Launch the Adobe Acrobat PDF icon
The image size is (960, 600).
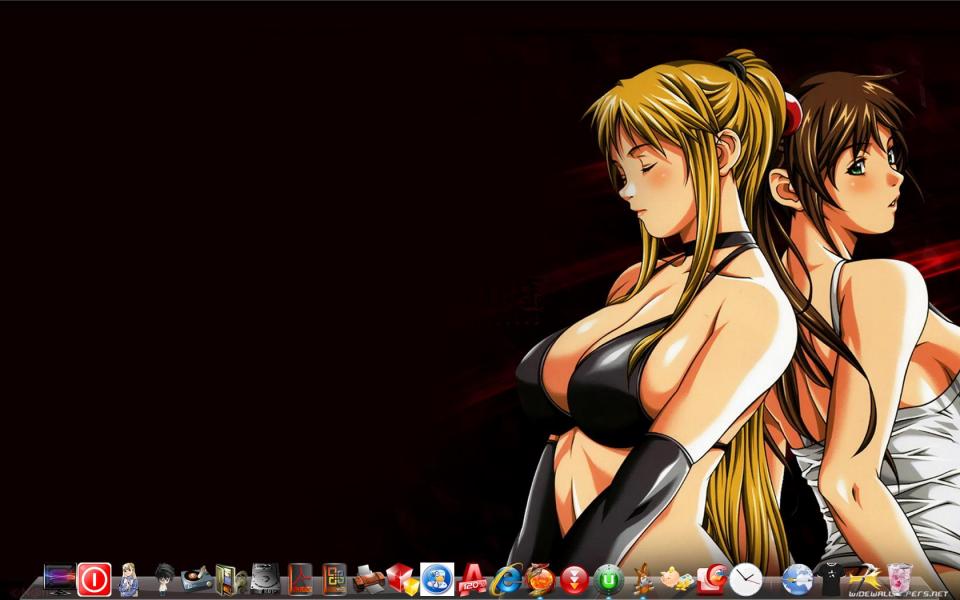(300, 579)
